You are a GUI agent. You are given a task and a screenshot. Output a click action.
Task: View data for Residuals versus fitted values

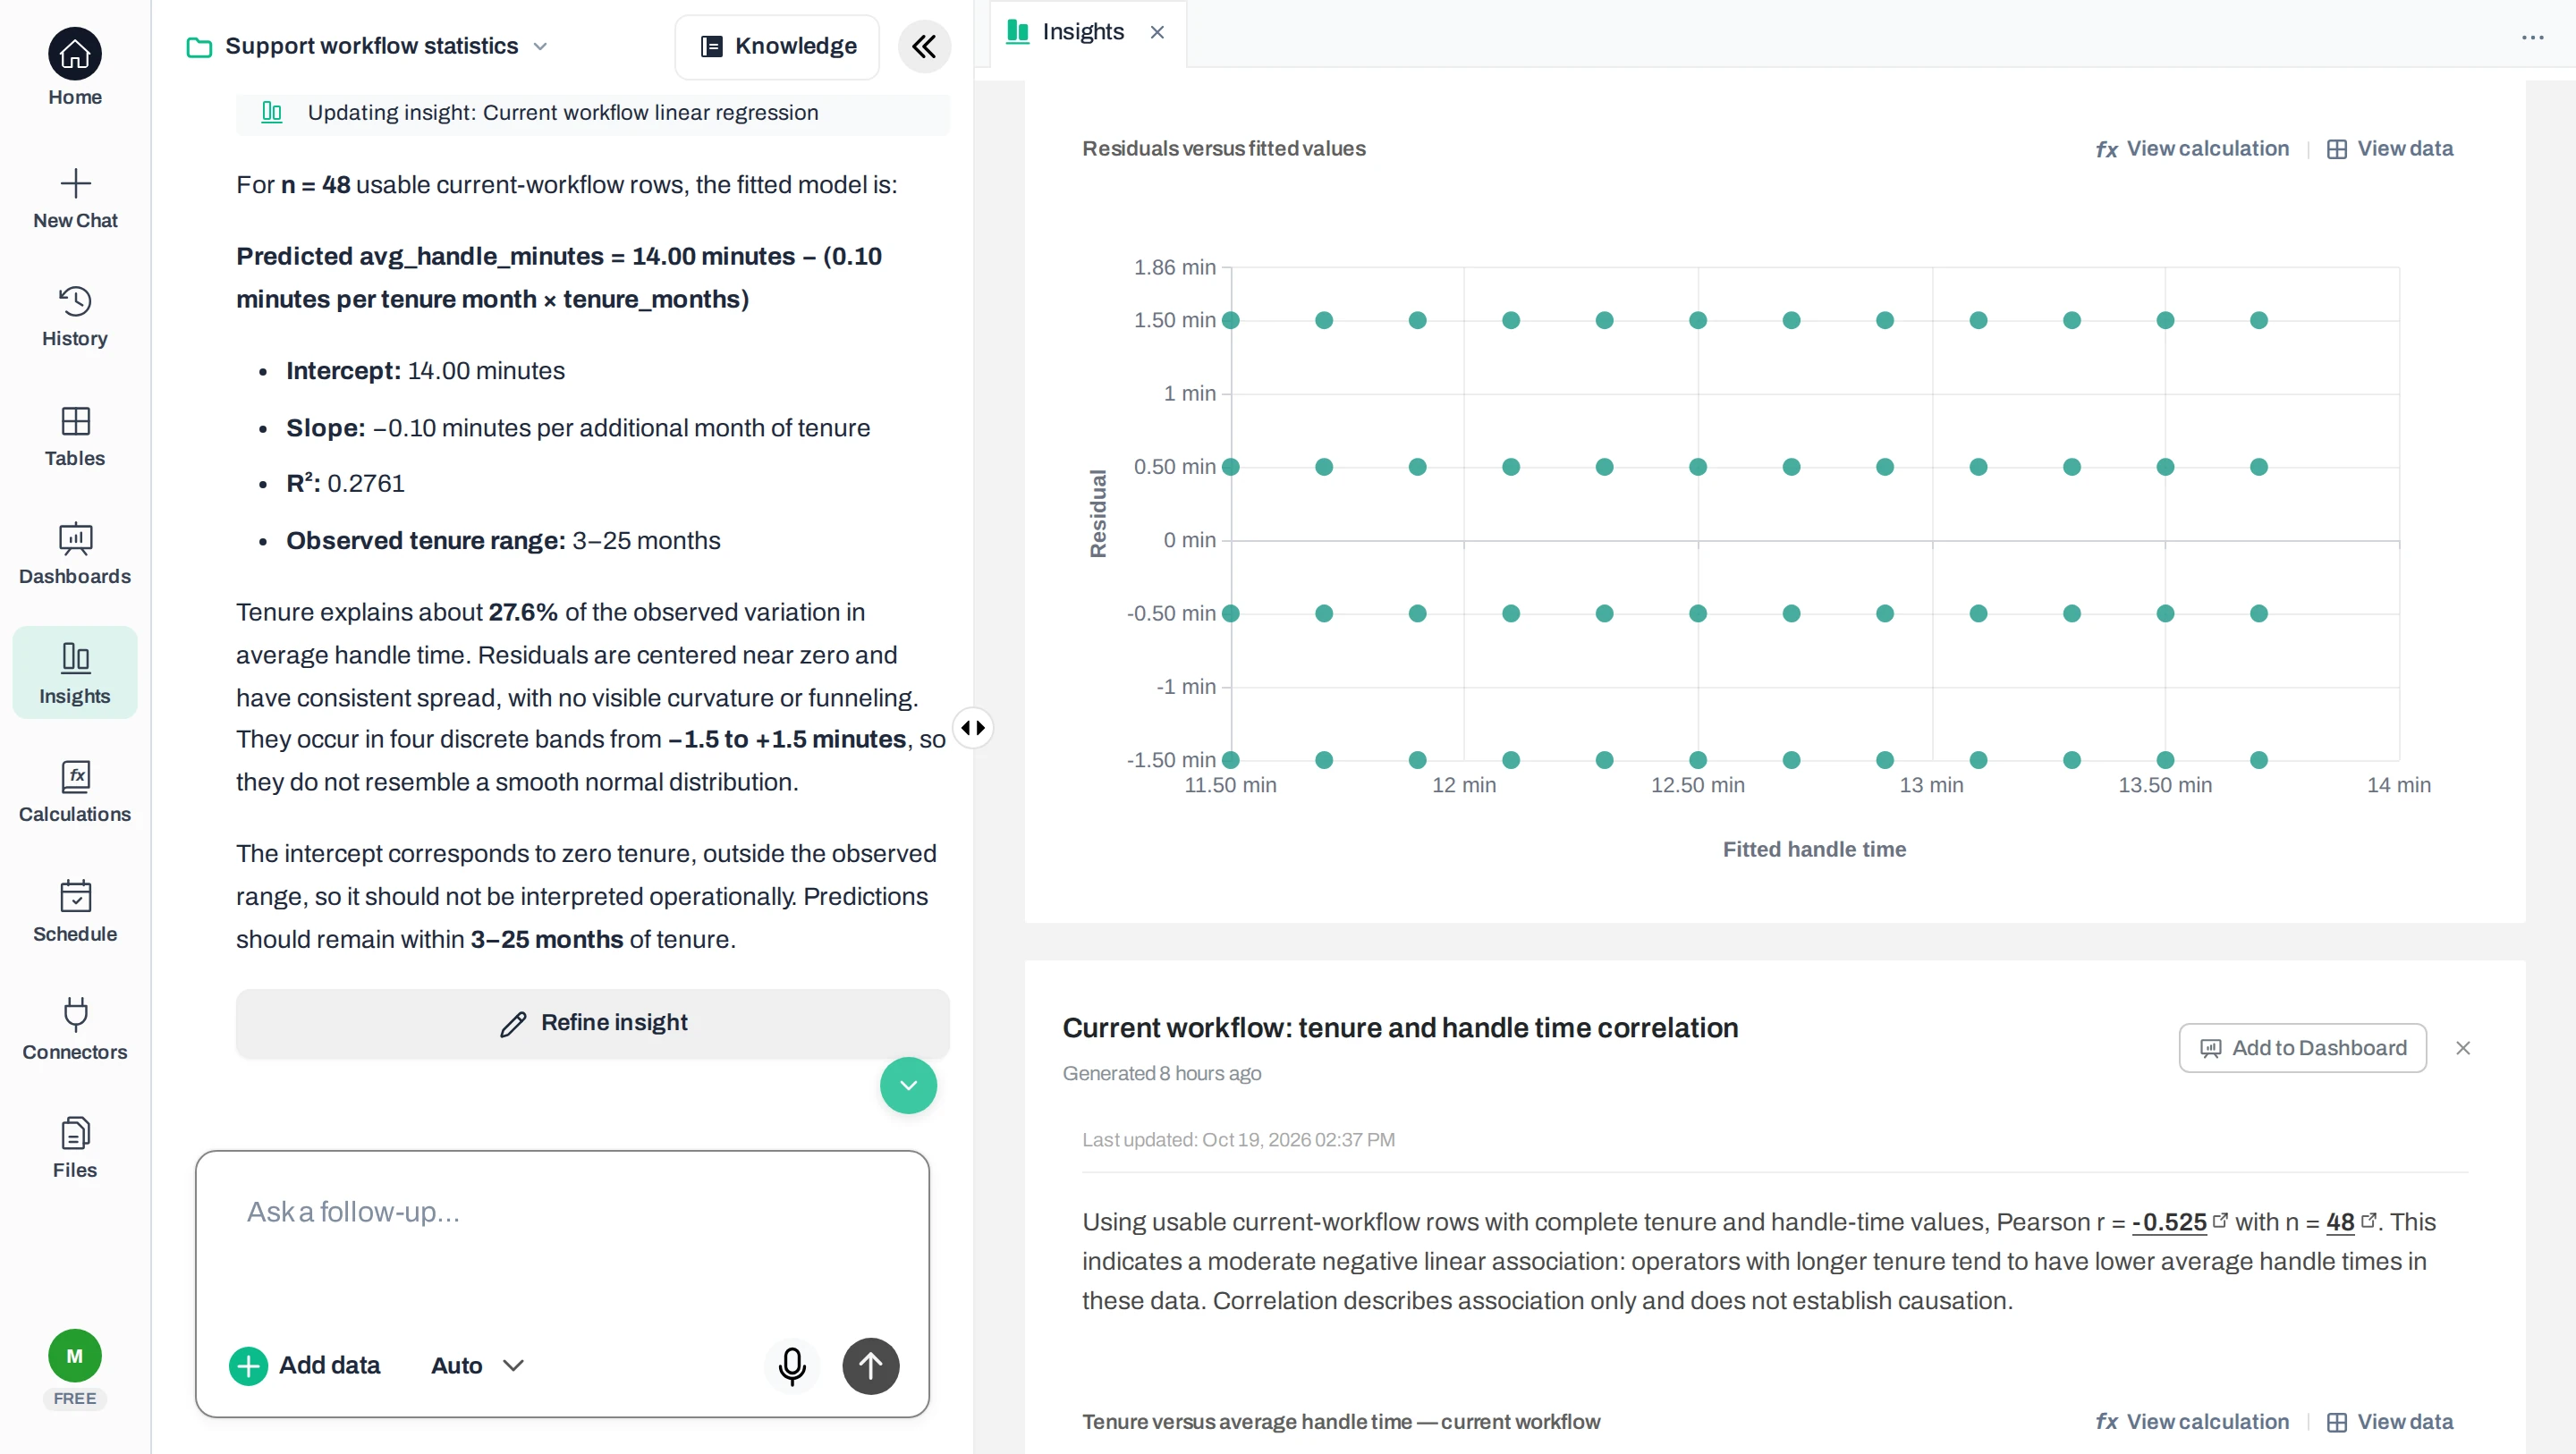tap(2389, 149)
